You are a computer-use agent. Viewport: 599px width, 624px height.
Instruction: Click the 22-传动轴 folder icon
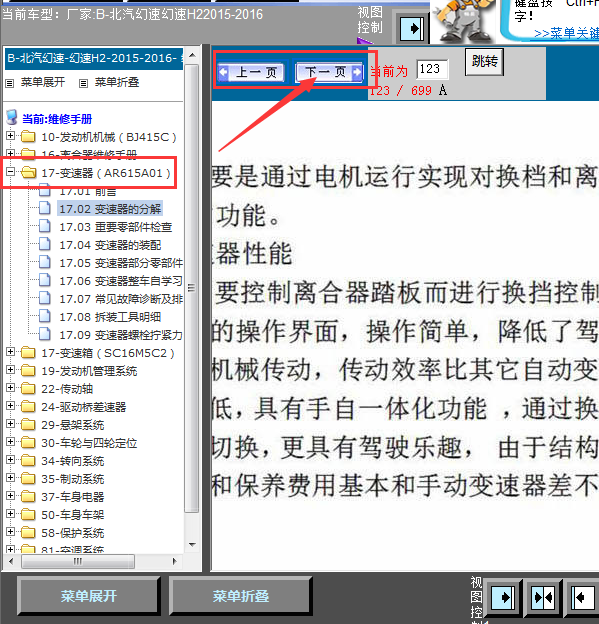[28, 388]
